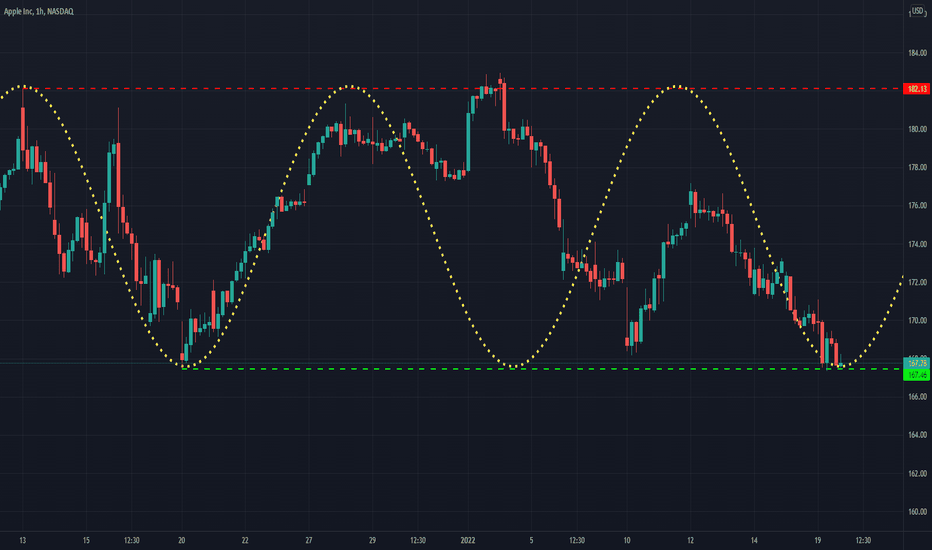Click the 176.00 price scale label
Image resolution: width=932 pixels, height=550 pixels.
coord(917,206)
